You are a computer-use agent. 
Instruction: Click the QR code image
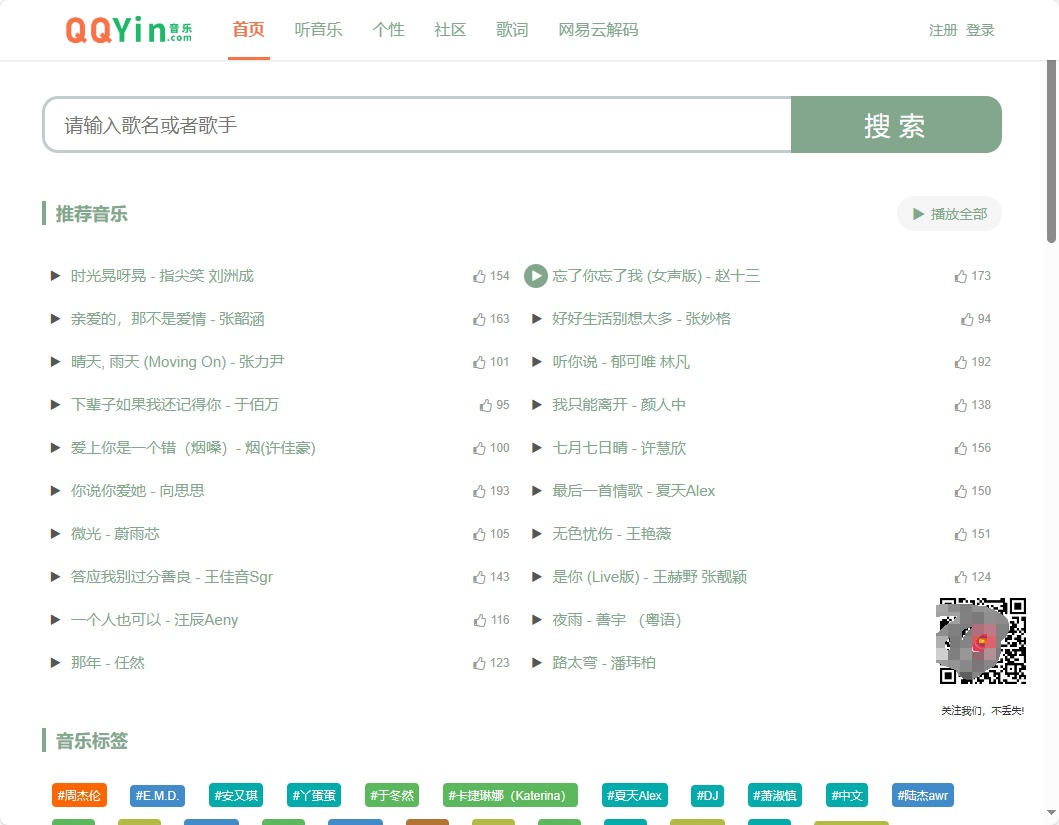click(982, 641)
